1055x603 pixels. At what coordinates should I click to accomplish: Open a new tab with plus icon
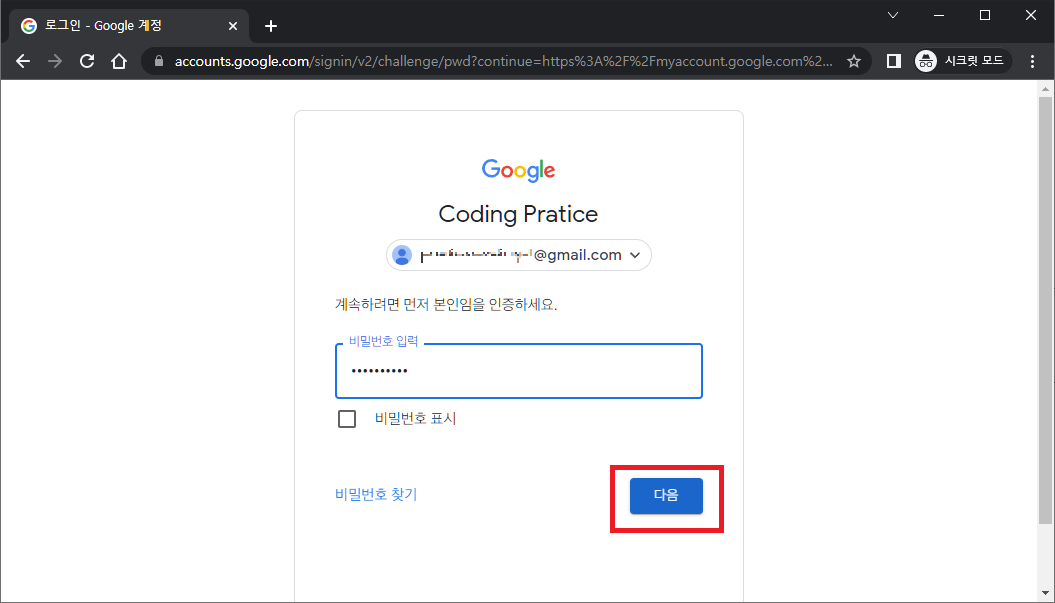(270, 26)
